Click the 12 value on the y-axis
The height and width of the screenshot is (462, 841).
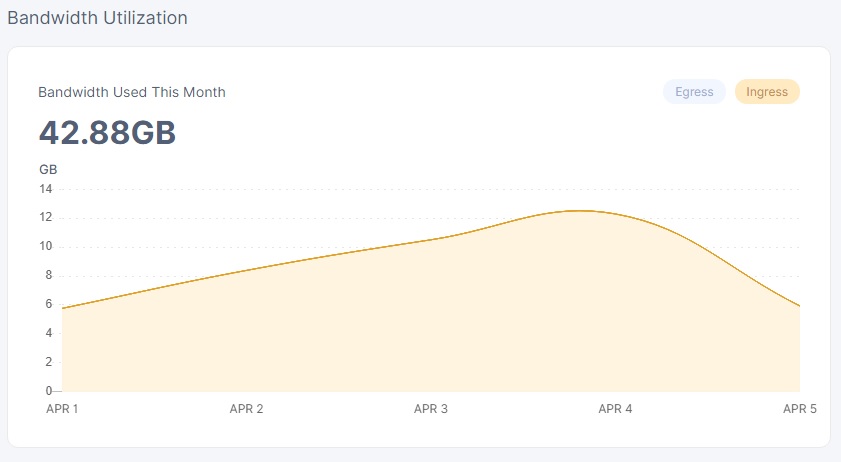point(46,217)
